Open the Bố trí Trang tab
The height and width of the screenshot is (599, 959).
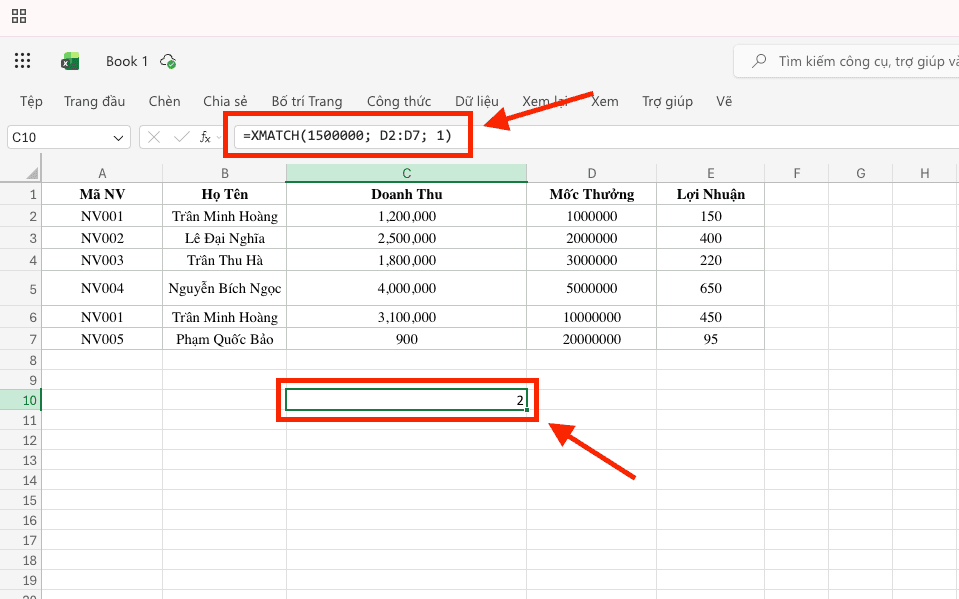307,101
